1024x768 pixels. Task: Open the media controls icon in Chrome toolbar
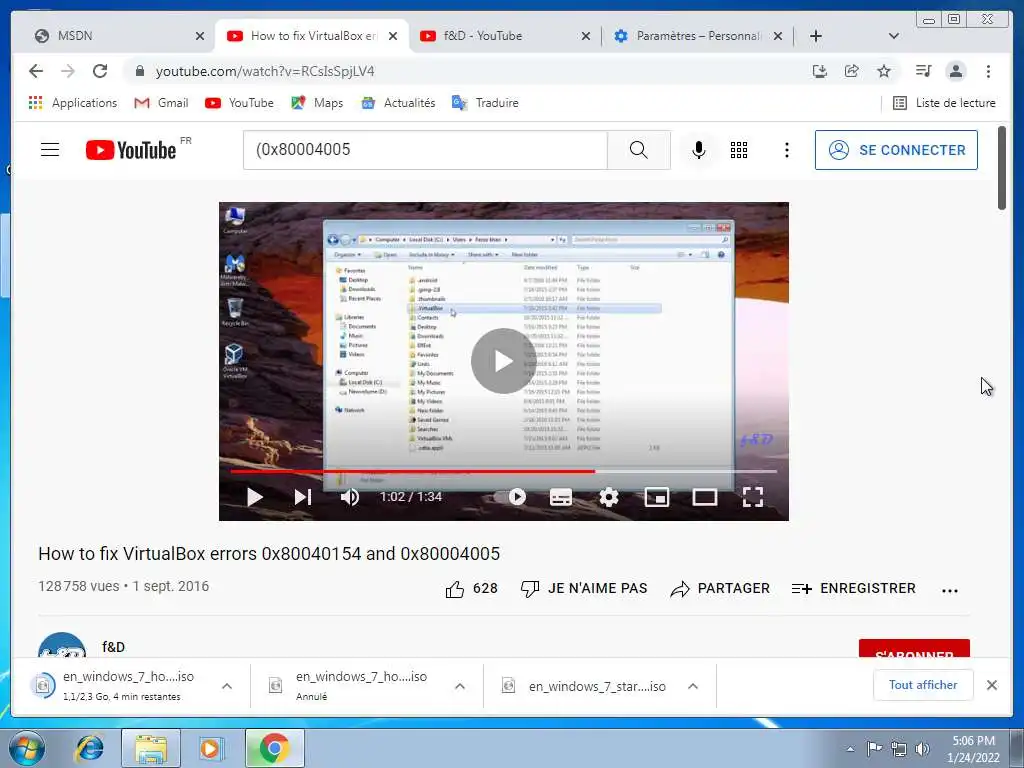[923, 71]
